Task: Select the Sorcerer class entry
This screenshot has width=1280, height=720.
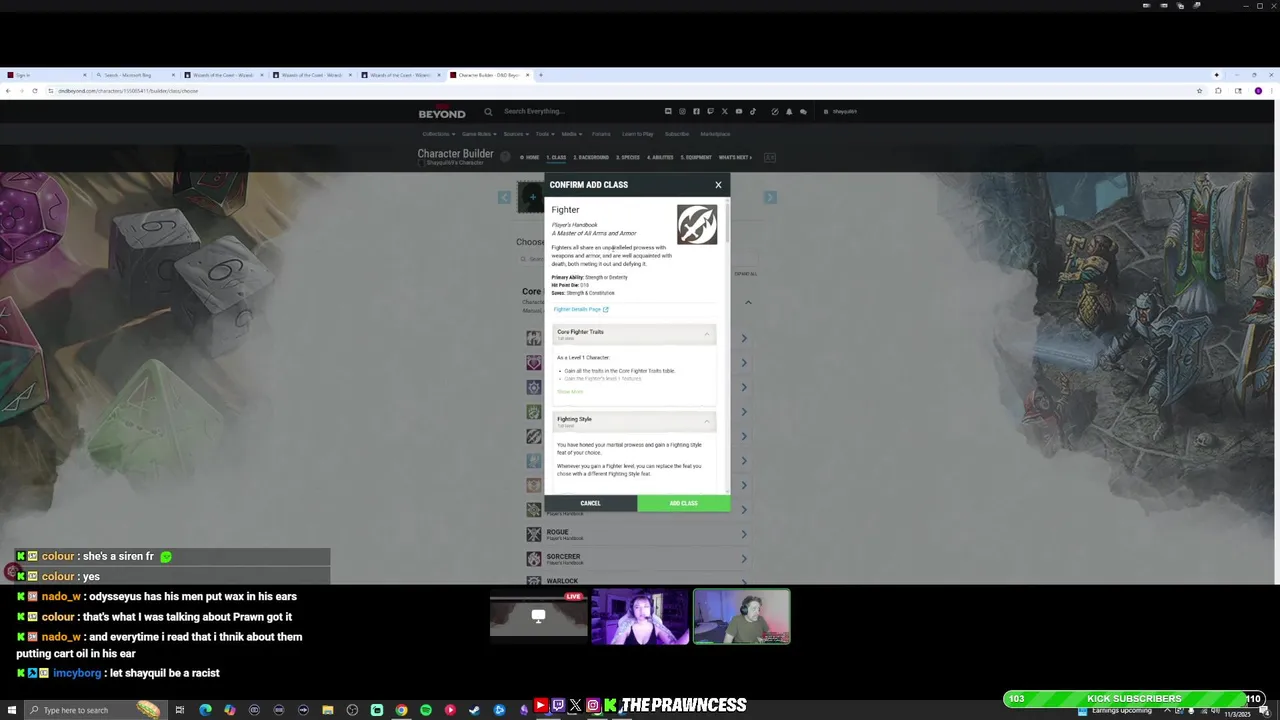Action: (x=636, y=559)
